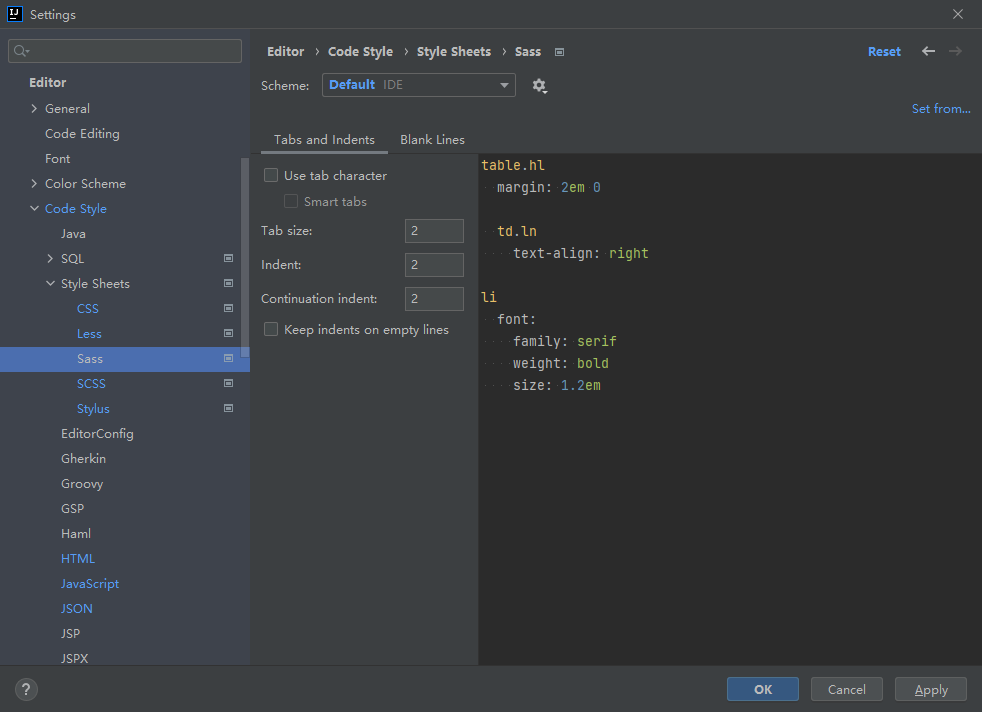Click the OK button
Viewport: 982px width, 712px height.
tap(762, 689)
